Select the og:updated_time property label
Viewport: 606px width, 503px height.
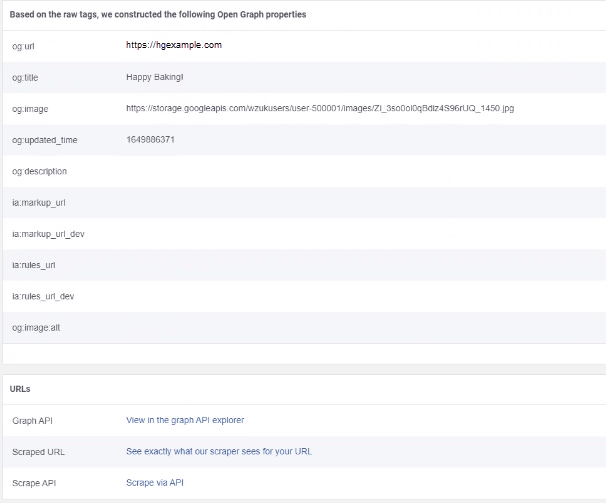(x=44, y=140)
